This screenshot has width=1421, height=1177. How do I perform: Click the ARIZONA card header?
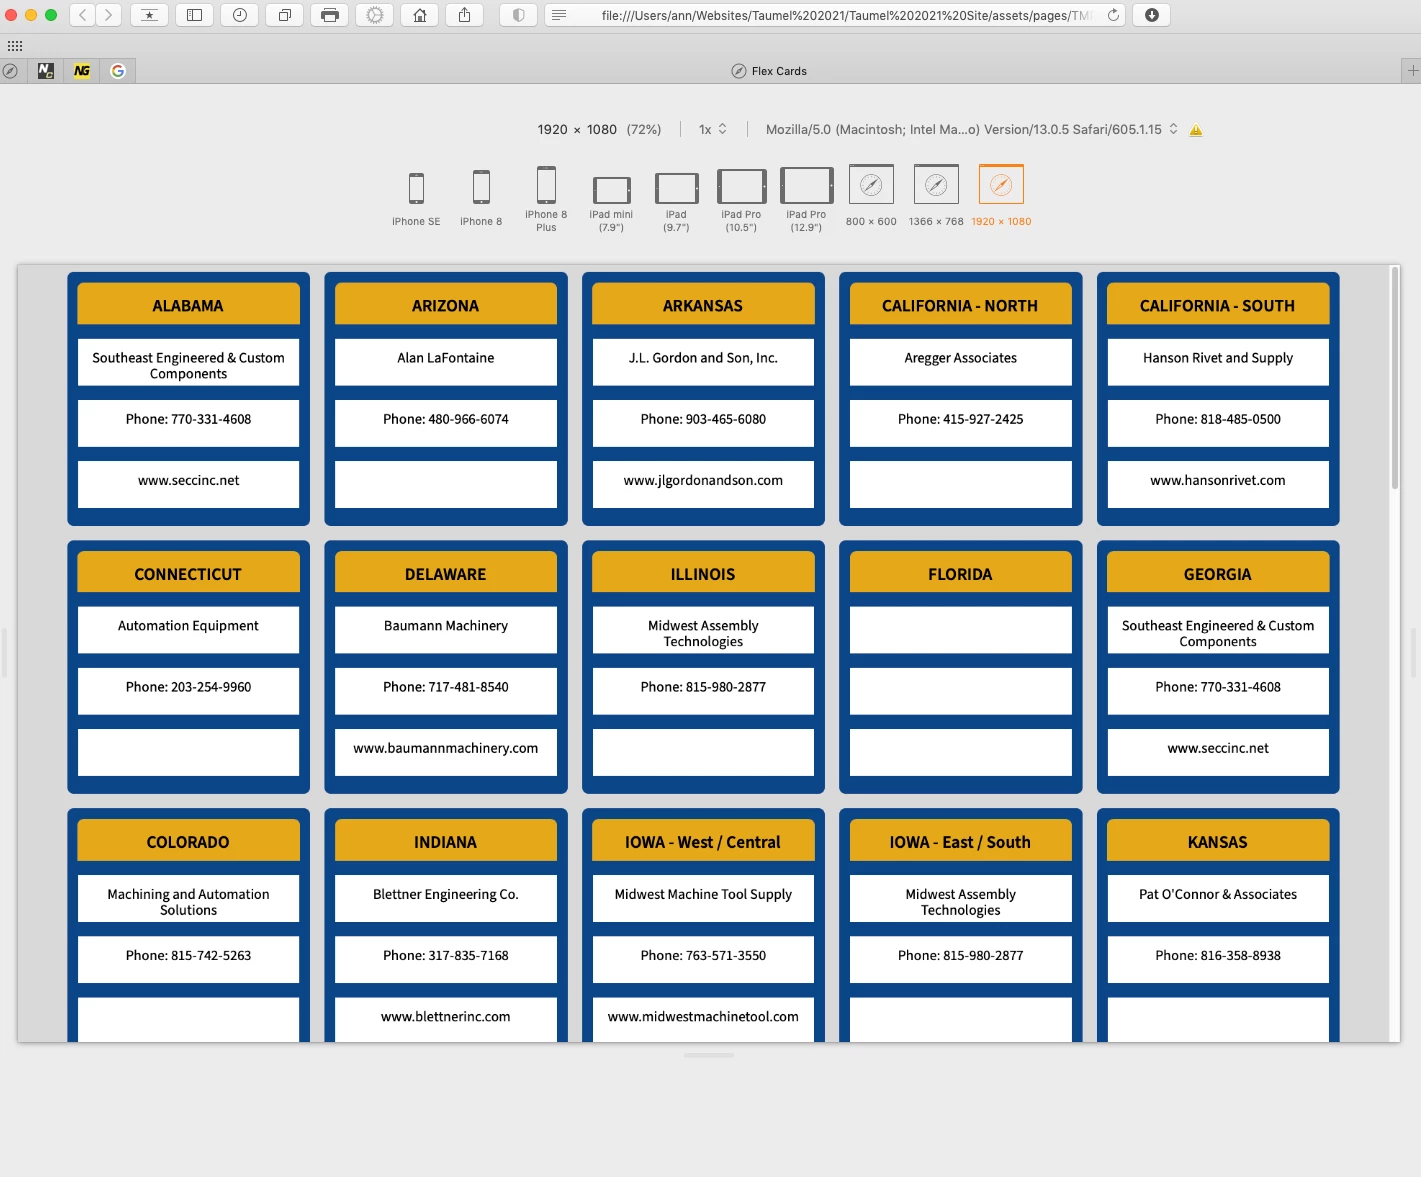pyautogui.click(x=446, y=304)
